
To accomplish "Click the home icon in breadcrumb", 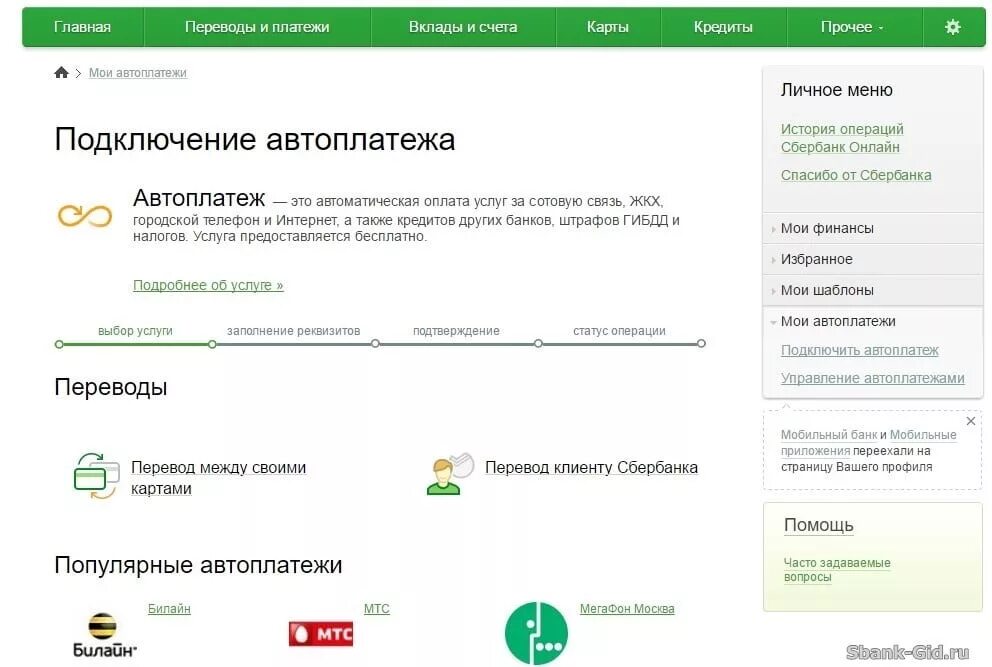I will [61, 73].
